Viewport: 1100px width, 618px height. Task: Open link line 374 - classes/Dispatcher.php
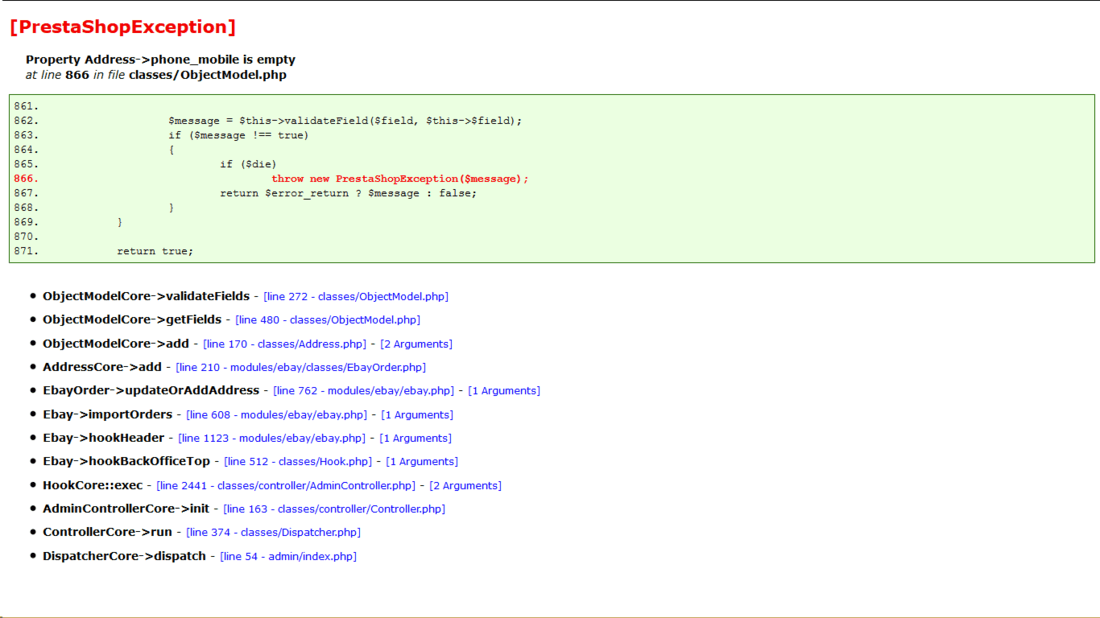(x=274, y=532)
